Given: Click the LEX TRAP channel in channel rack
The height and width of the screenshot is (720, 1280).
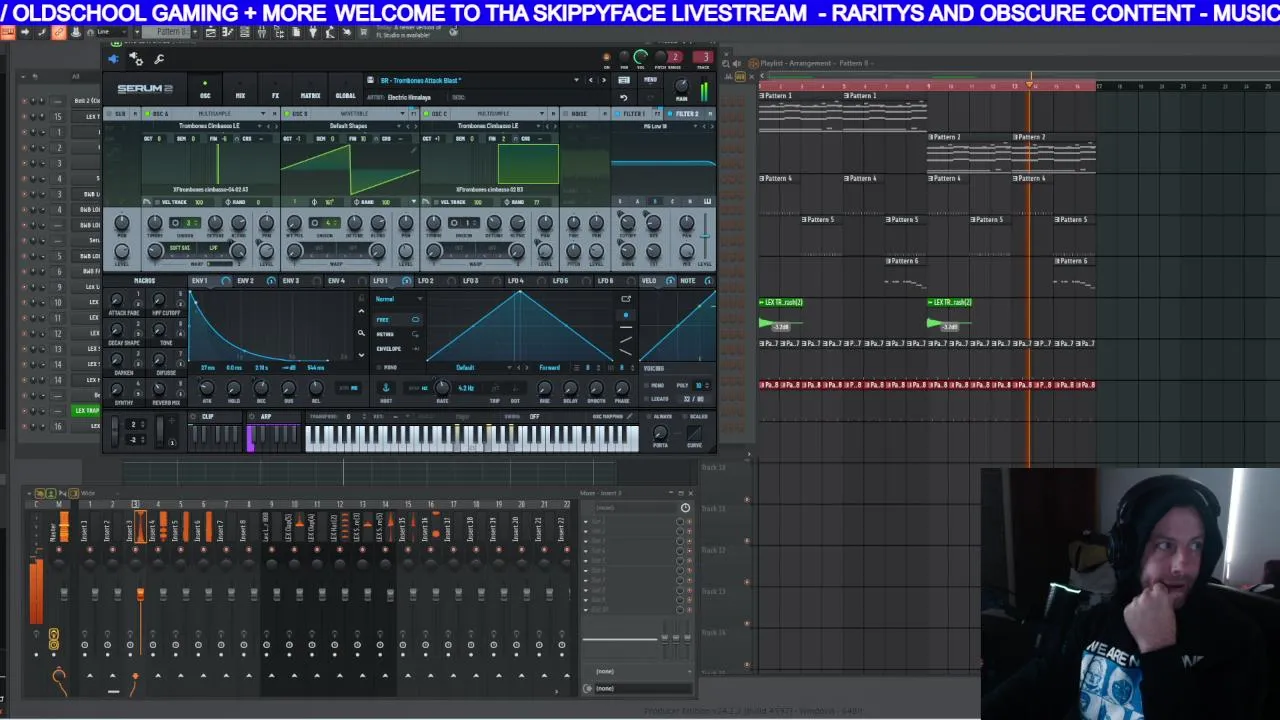Looking at the screenshot, I should point(87,410).
